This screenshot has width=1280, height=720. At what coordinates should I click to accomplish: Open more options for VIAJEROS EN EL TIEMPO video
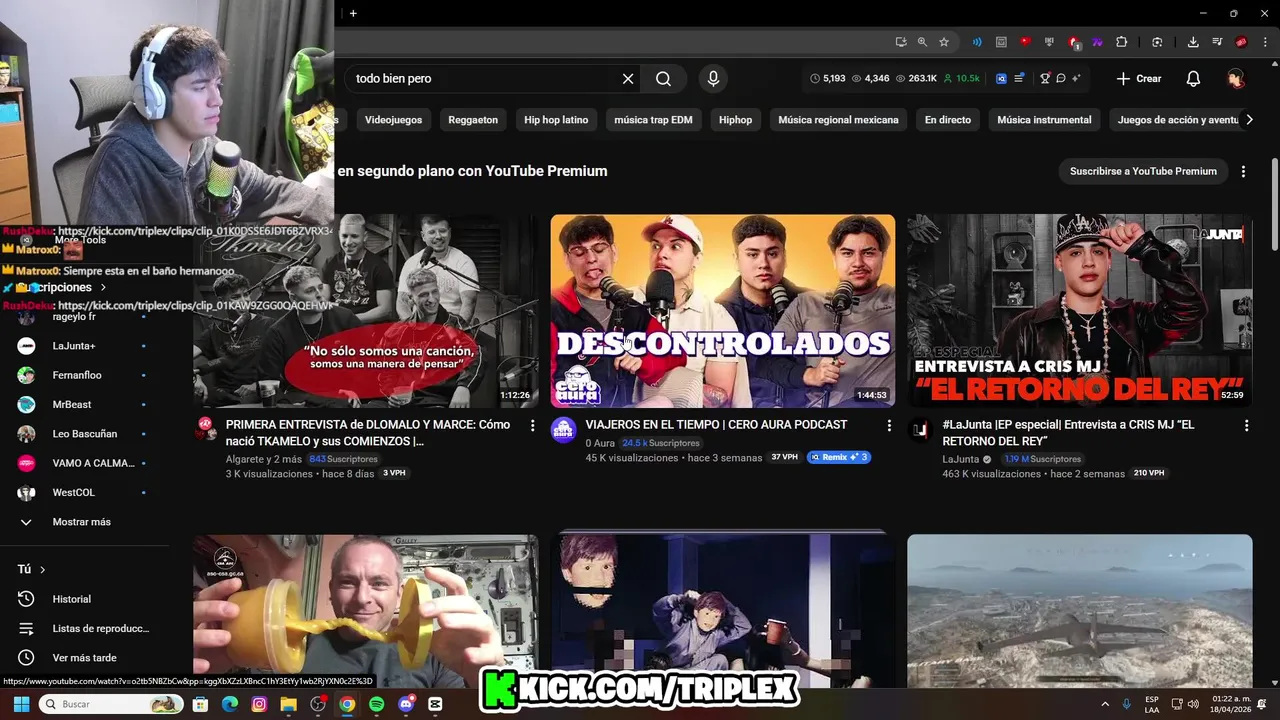(889, 426)
